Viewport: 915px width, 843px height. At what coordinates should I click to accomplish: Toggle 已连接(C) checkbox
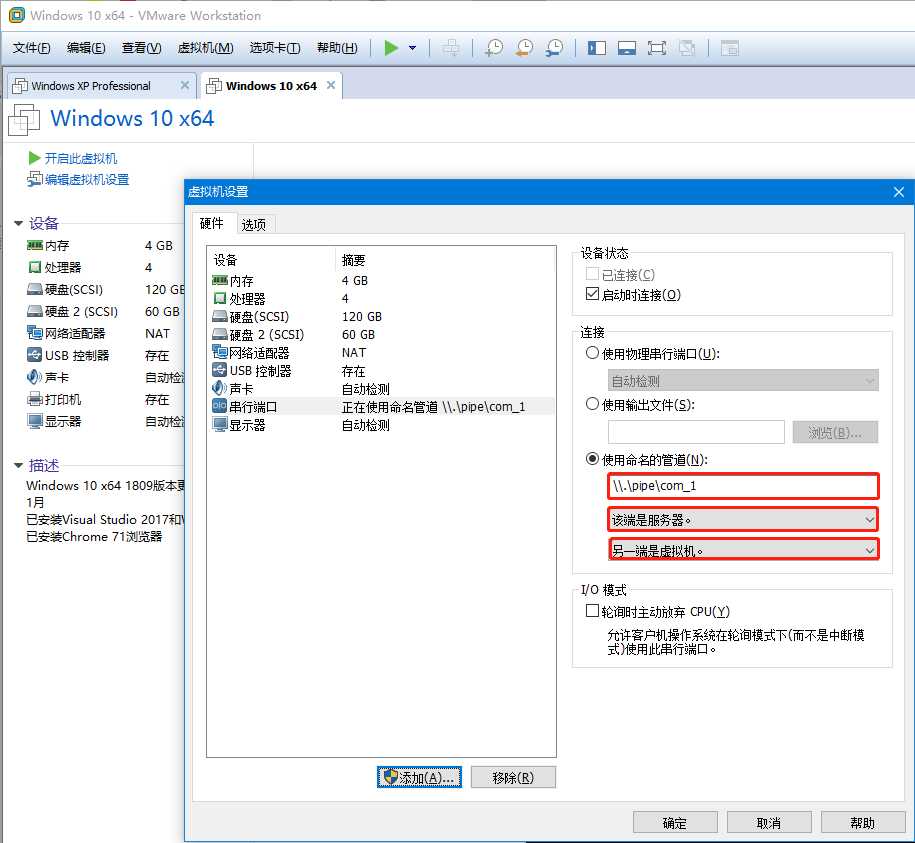pyautogui.click(x=592, y=274)
